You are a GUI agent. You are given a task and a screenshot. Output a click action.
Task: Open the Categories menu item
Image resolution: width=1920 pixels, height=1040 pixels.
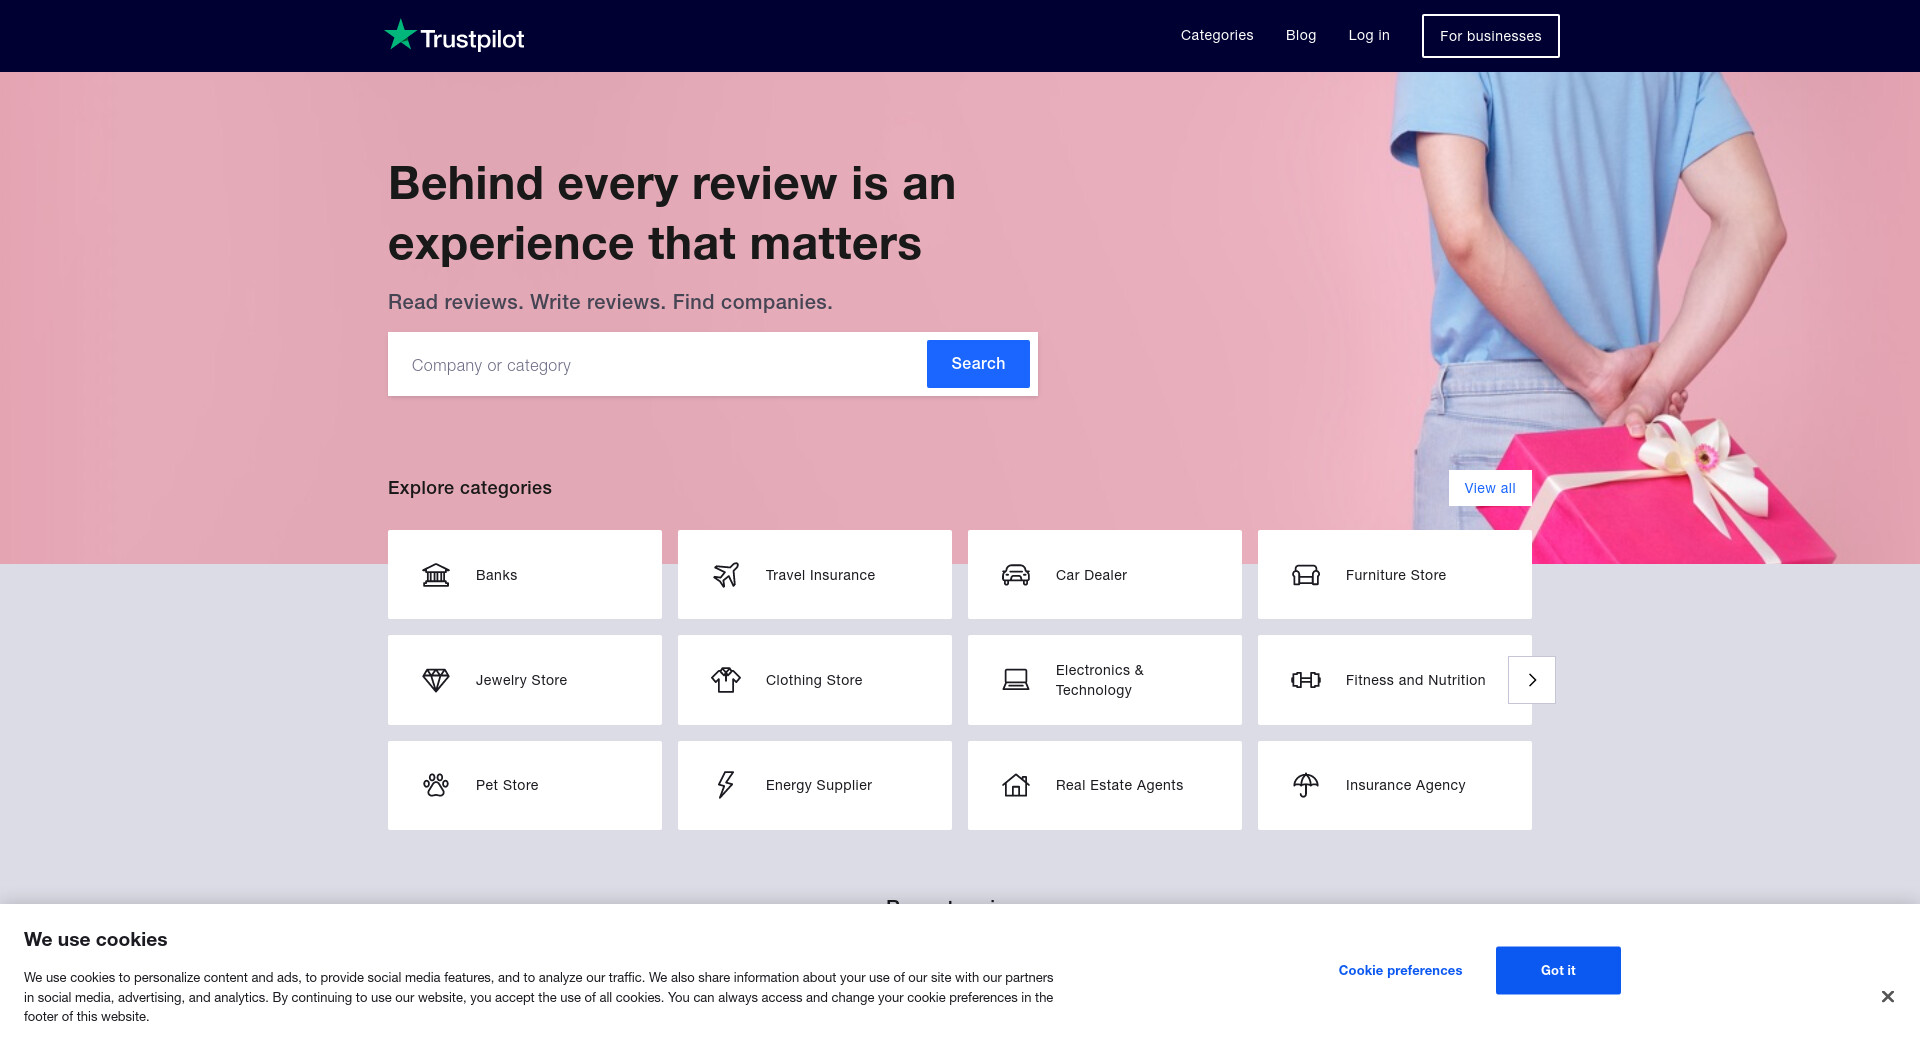1217,35
